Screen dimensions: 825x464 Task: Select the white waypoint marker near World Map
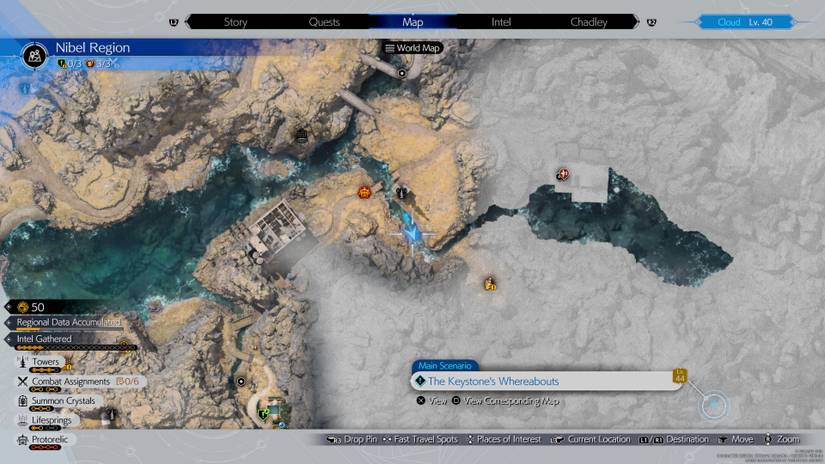[402, 73]
